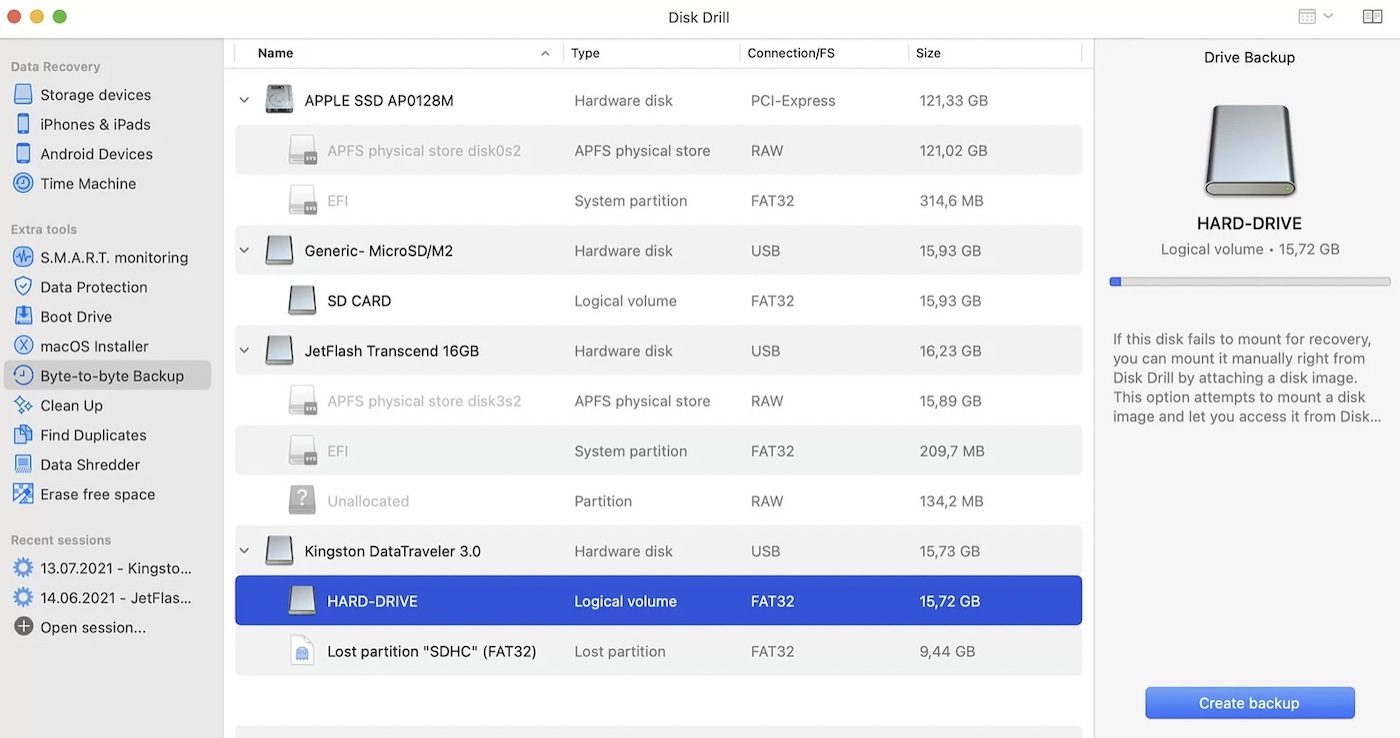
Task: Collapse the APPLE SSD AP0128M disk tree
Action: click(x=244, y=100)
